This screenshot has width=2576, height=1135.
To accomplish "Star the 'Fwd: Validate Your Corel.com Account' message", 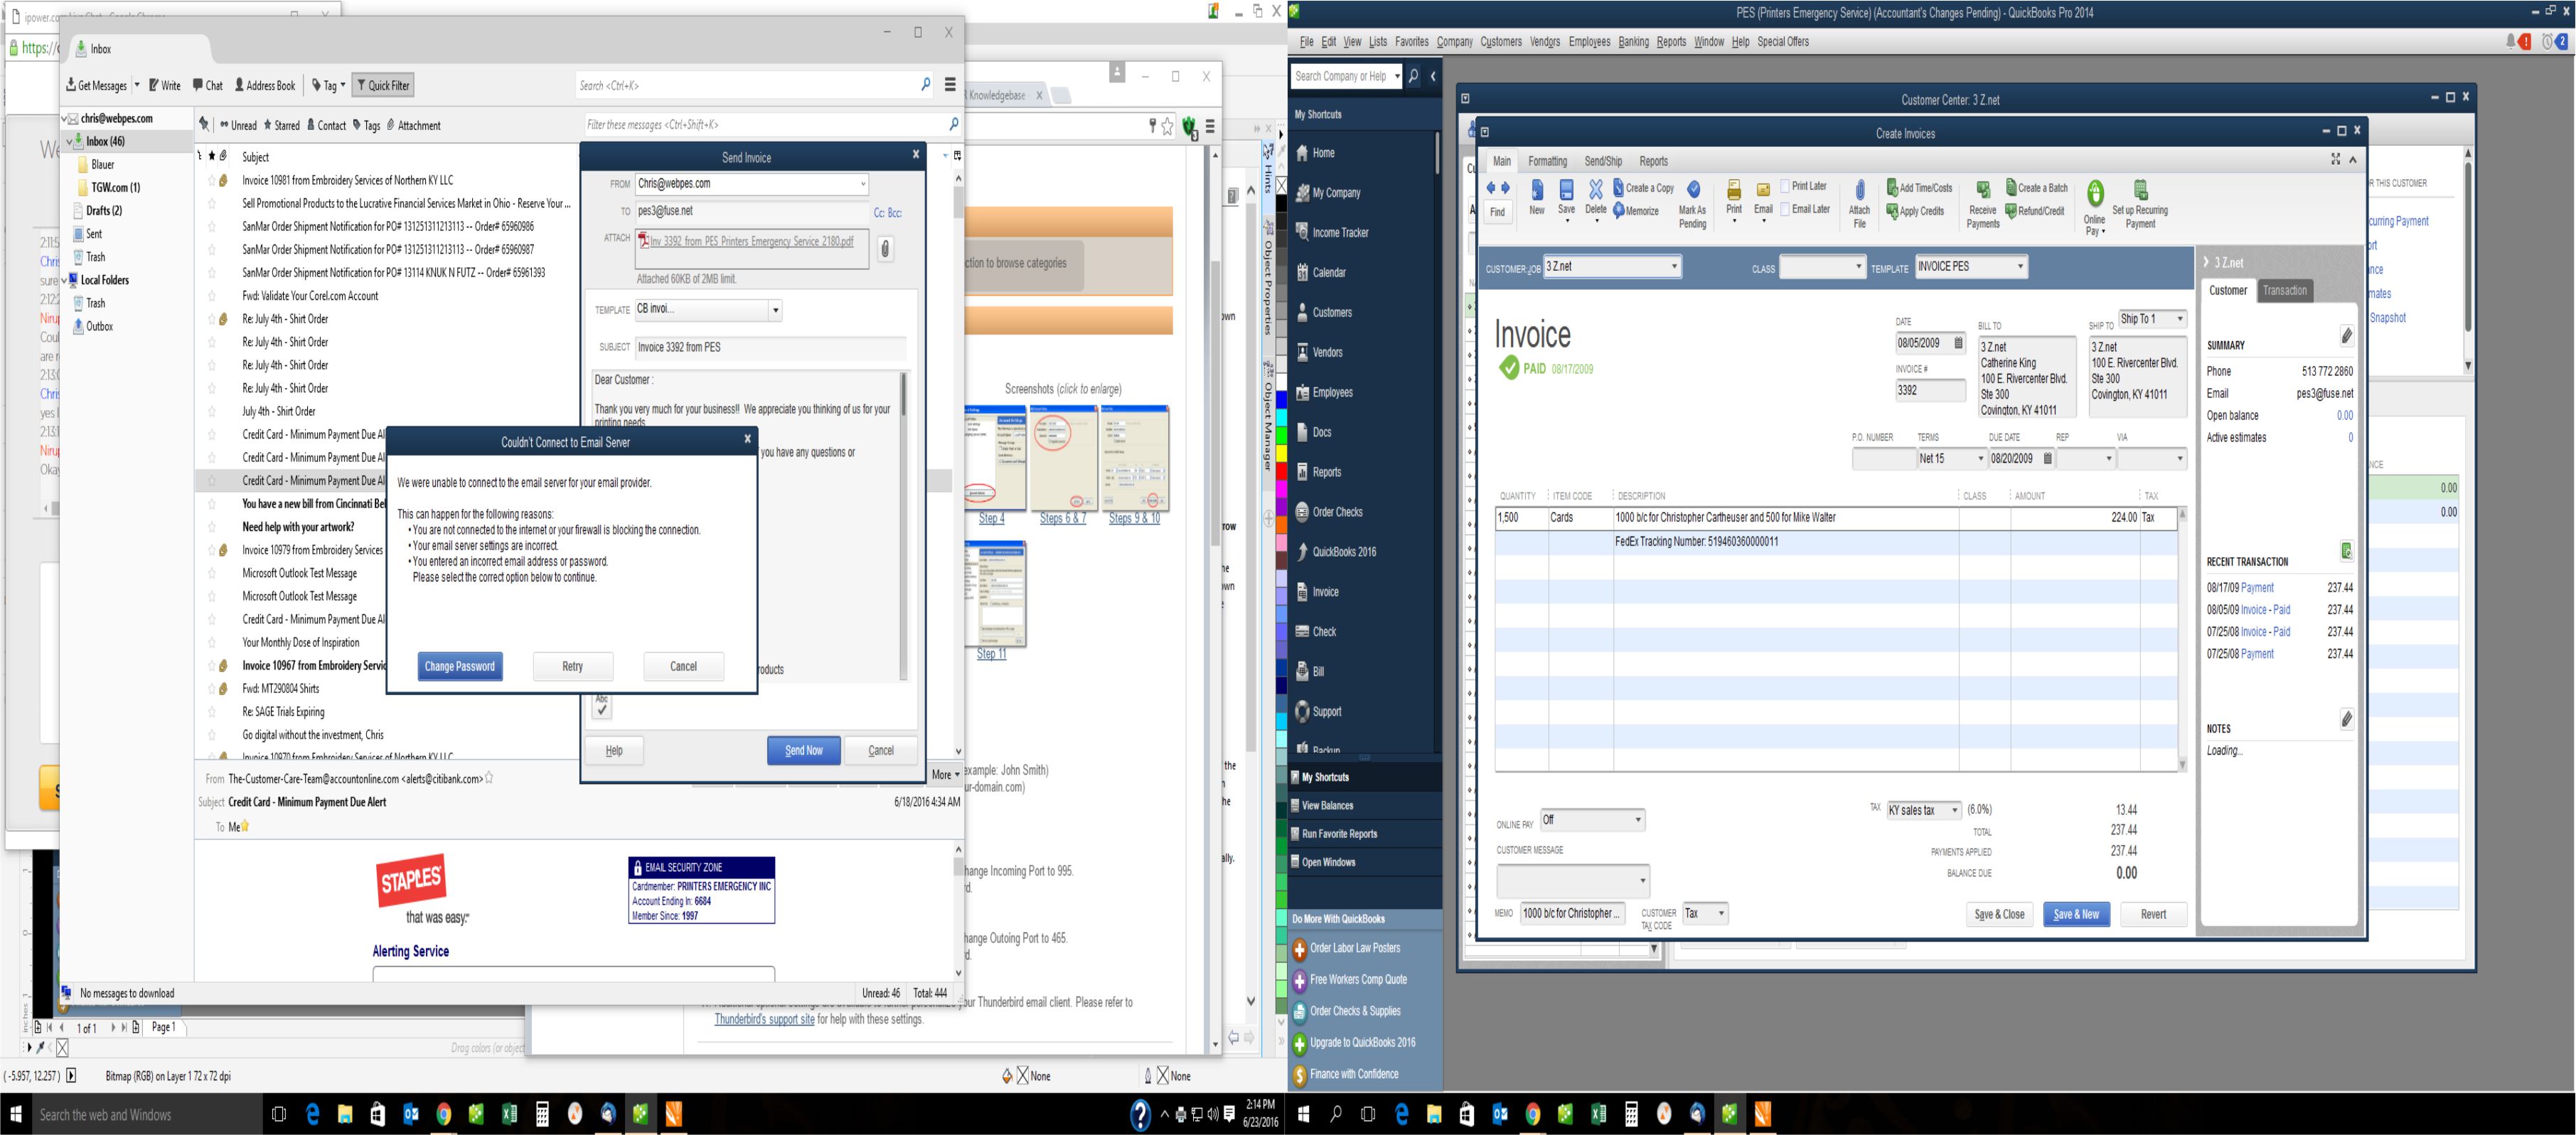I will 212,296.
